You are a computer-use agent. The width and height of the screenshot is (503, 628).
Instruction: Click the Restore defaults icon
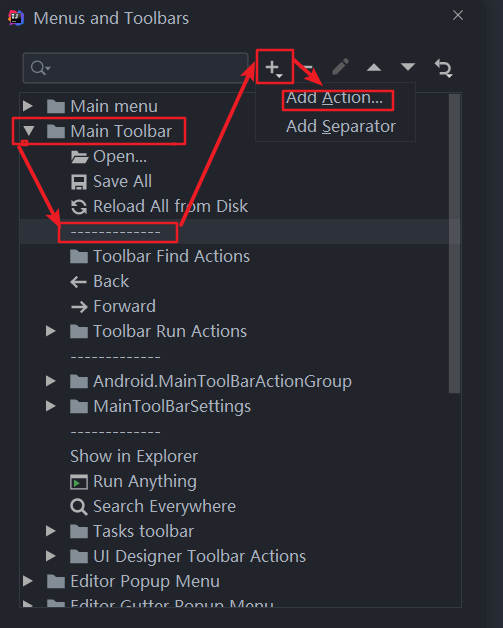444,68
